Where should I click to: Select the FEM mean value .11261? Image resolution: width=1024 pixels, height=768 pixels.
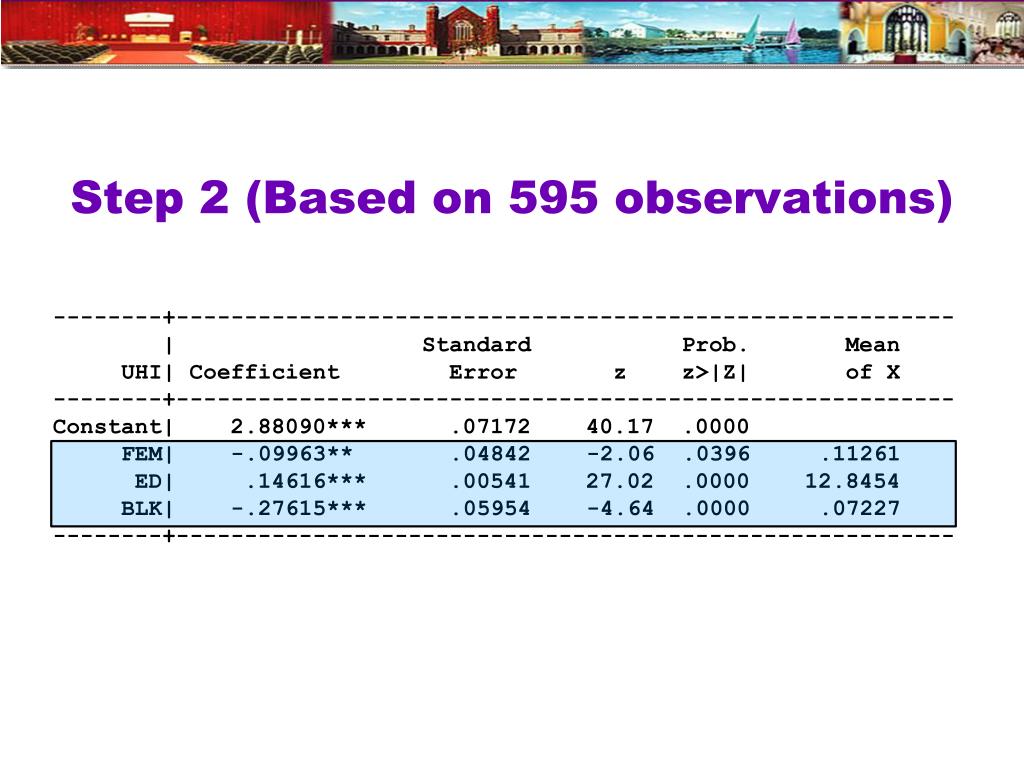(x=860, y=454)
